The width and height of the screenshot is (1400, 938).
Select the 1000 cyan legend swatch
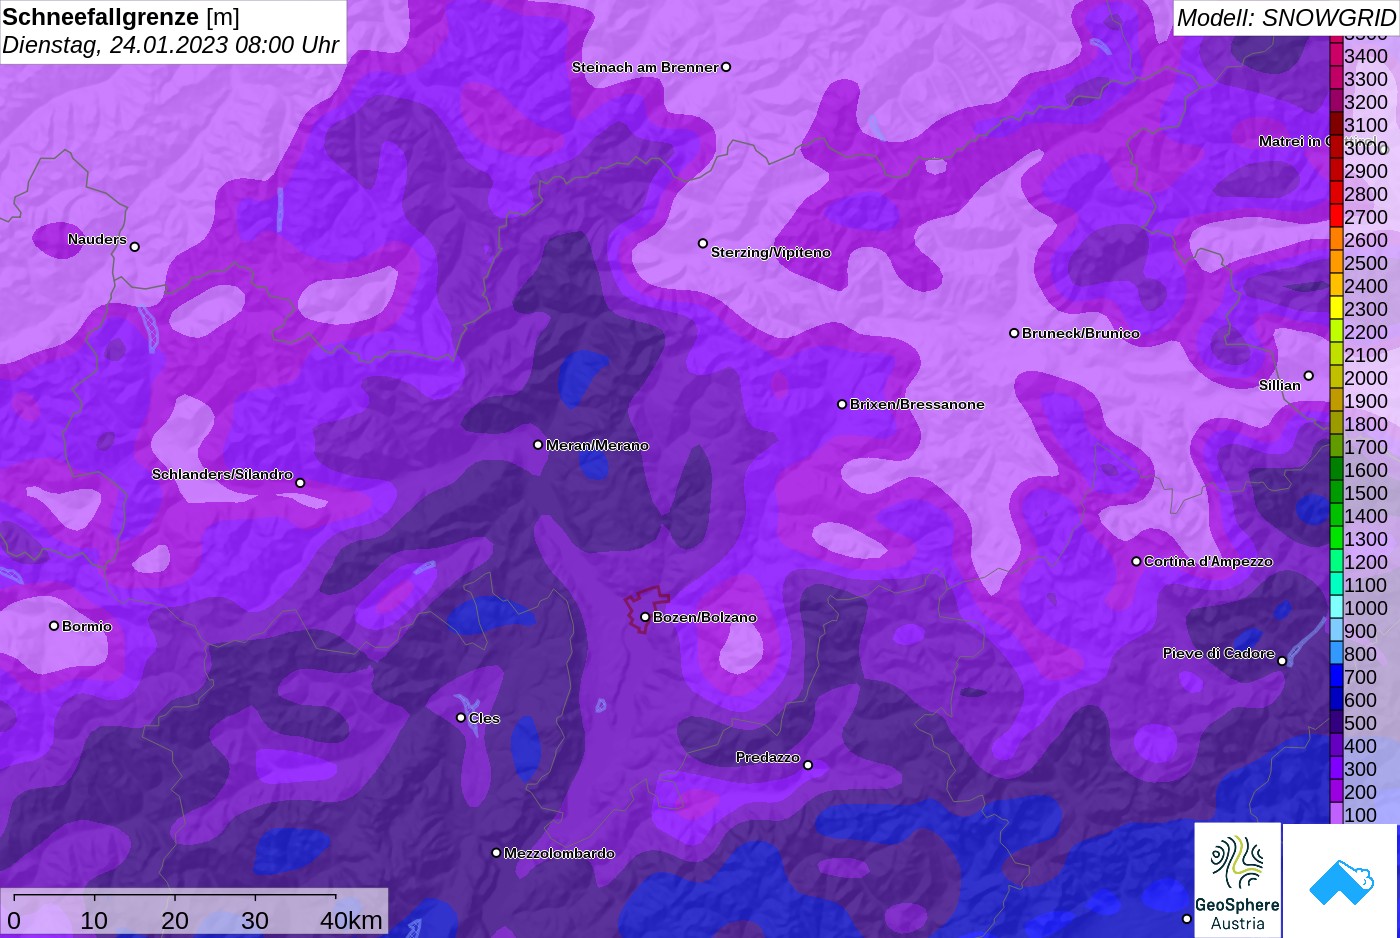tap(1336, 608)
